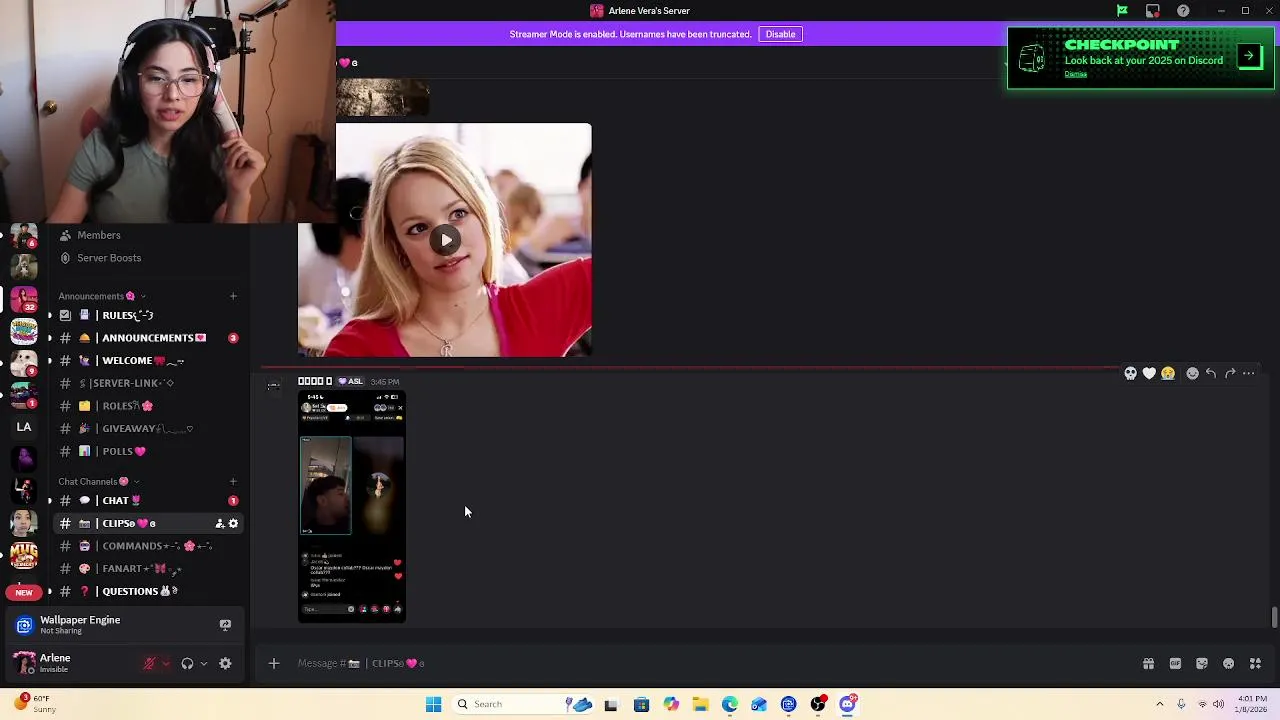Expand the arrow beside ANNOUNCEMENTS channel
The width and height of the screenshot is (1280, 720).
tap(49, 338)
